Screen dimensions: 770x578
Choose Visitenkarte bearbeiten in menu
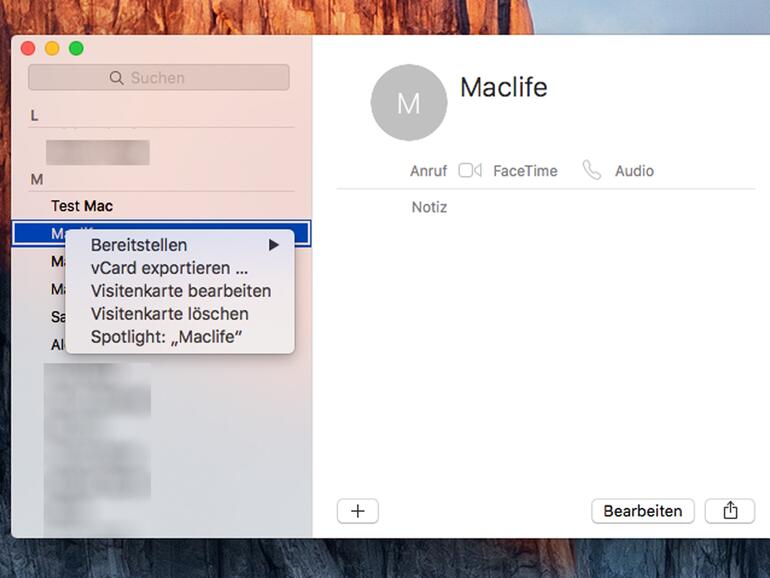pos(180,291)
